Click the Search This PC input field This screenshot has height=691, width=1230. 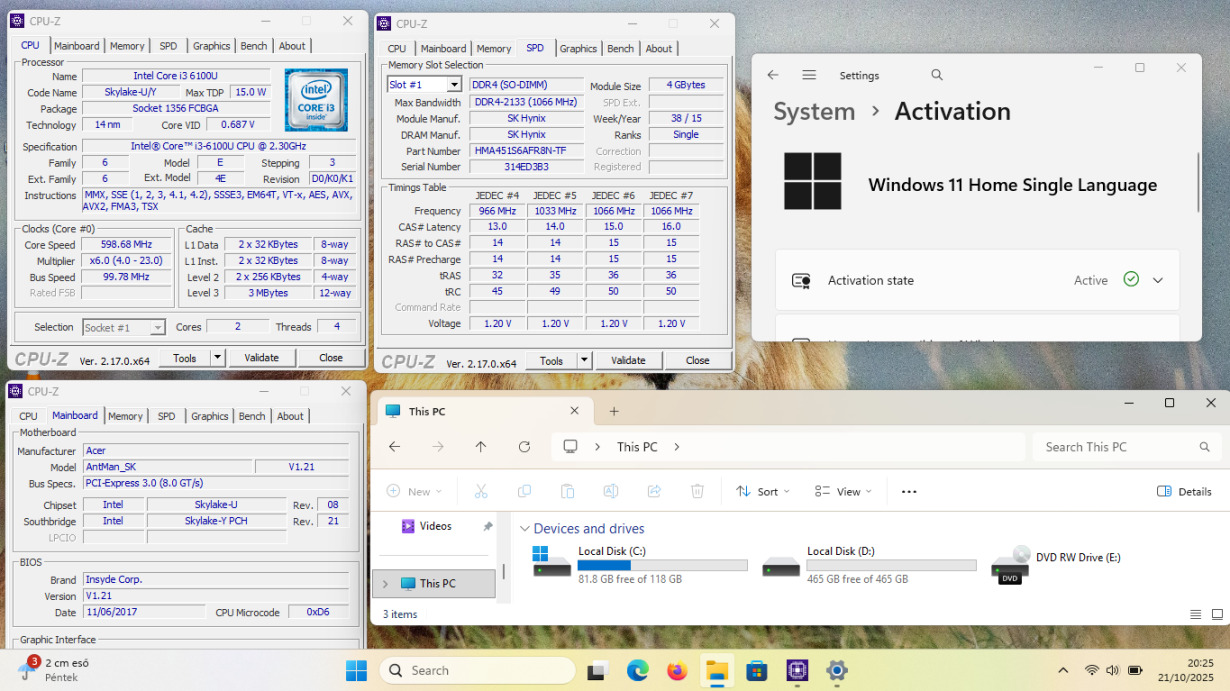(1115, 447)
